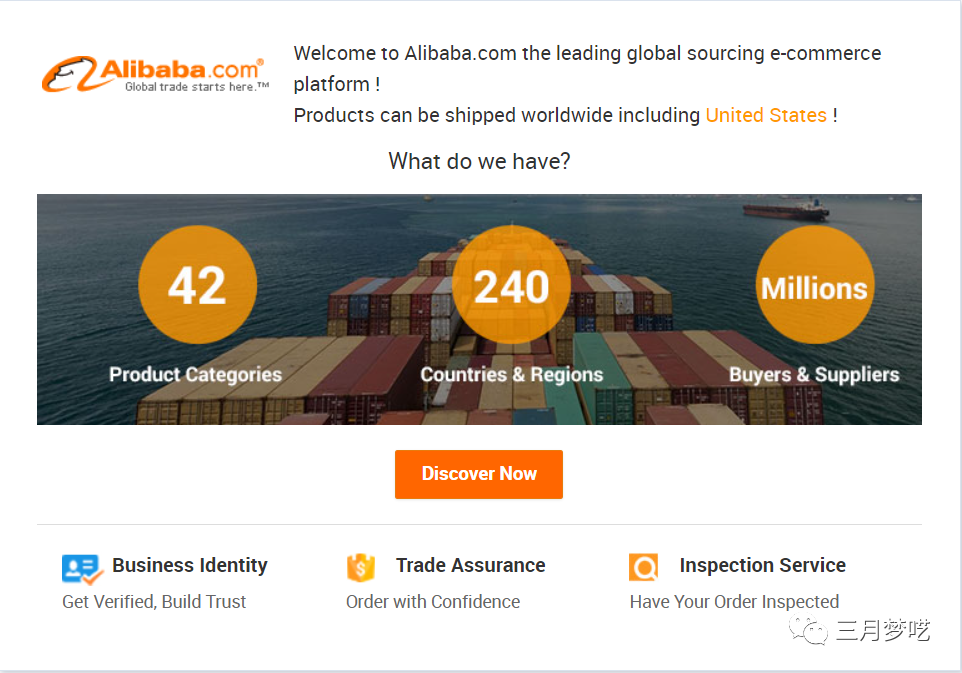Open the Inspection Service heading
This screenshot has height=673, width=962.
coord(762,565)
